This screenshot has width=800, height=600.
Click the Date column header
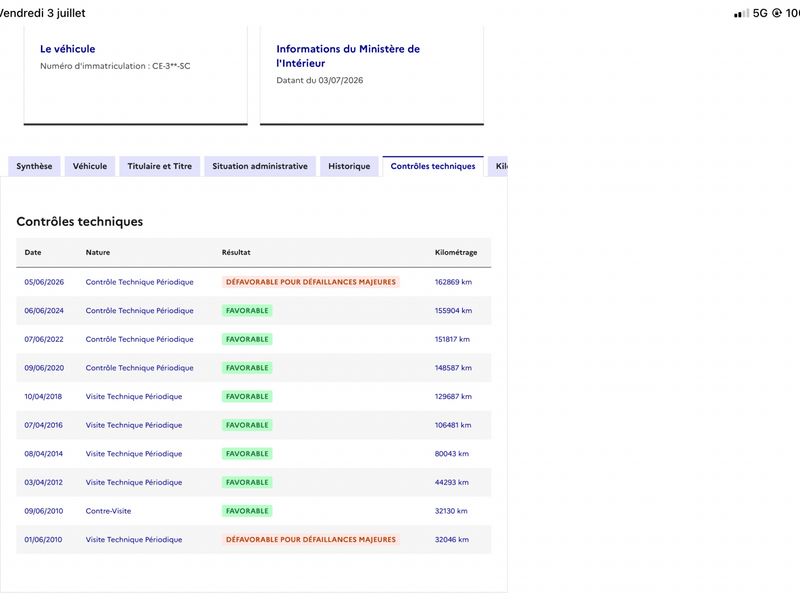coord(33,253)
